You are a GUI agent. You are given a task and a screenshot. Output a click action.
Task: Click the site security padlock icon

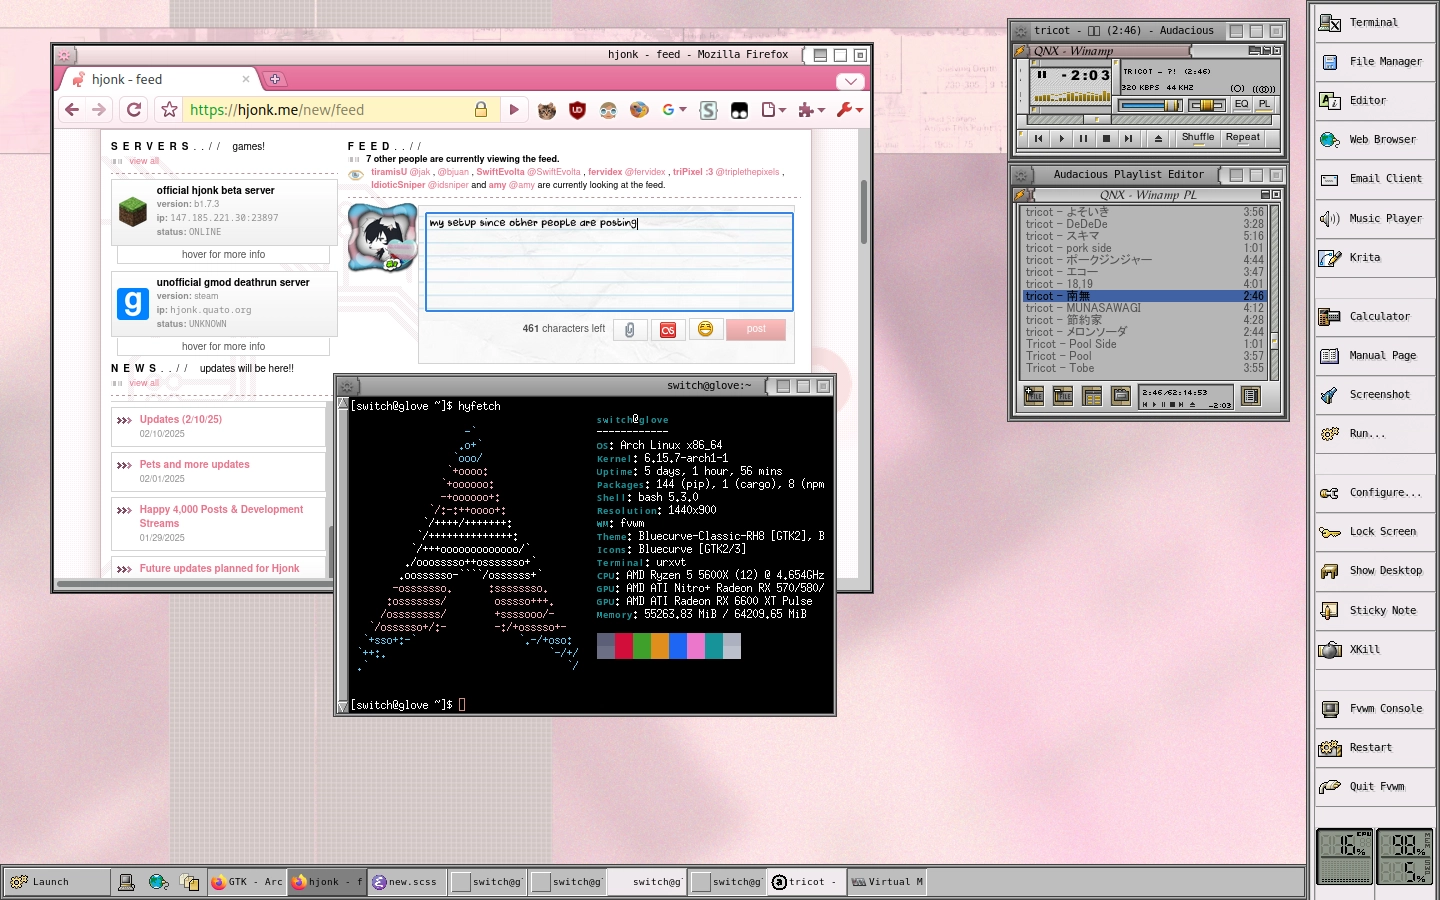[x=481, y=110]
